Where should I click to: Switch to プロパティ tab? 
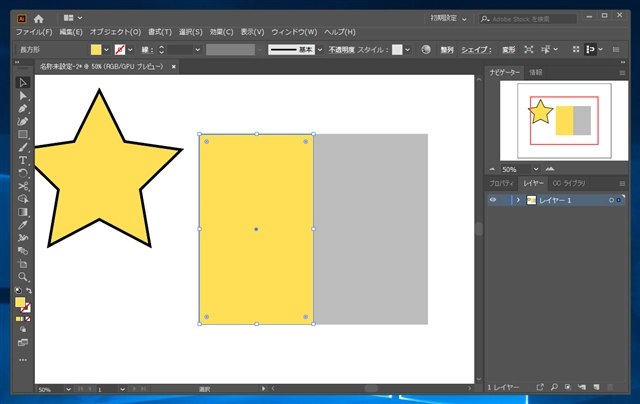501,183
